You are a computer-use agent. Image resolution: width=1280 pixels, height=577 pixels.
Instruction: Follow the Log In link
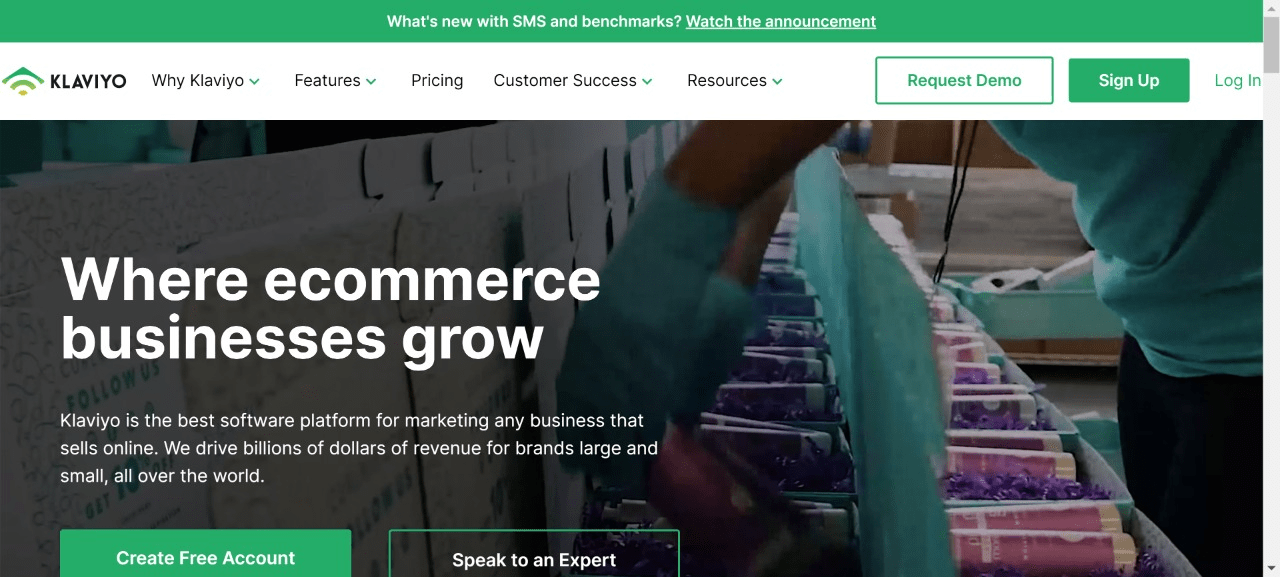click(x=1237, y=81)
